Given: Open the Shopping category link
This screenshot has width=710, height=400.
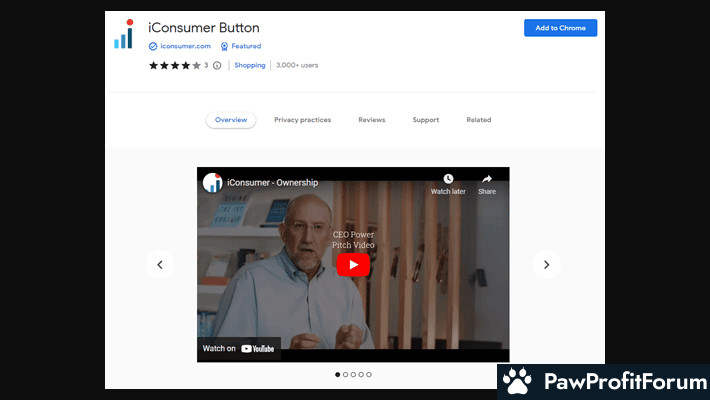Looking at the screenshot, I should (249, 65).
